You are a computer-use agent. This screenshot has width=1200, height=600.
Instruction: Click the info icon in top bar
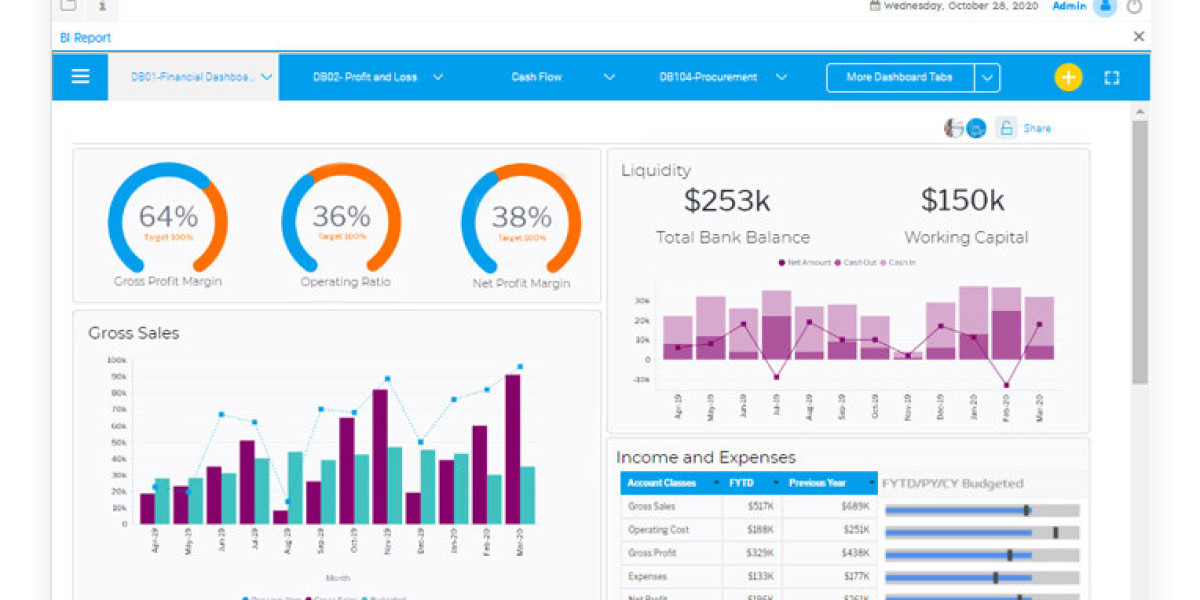click(103, 7)
